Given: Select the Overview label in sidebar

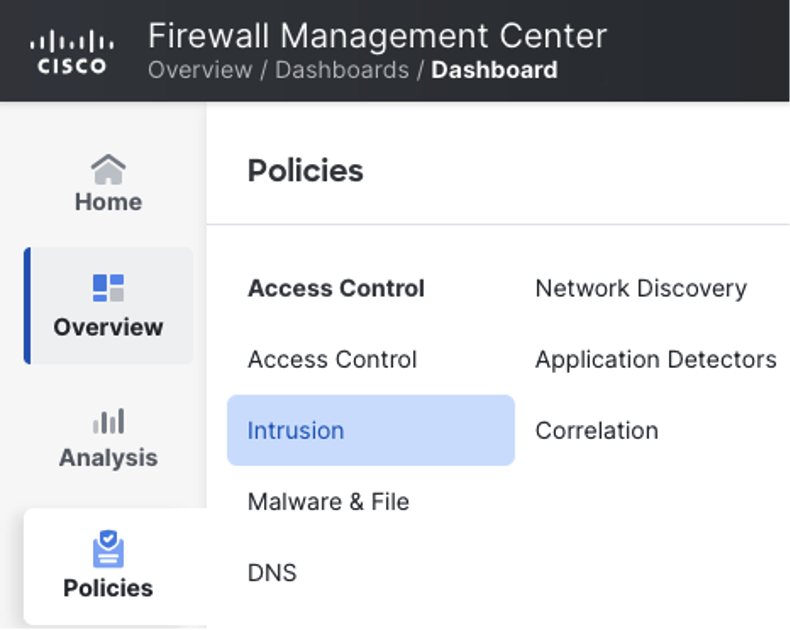Looking at the screenshot, I should (108, 327).
